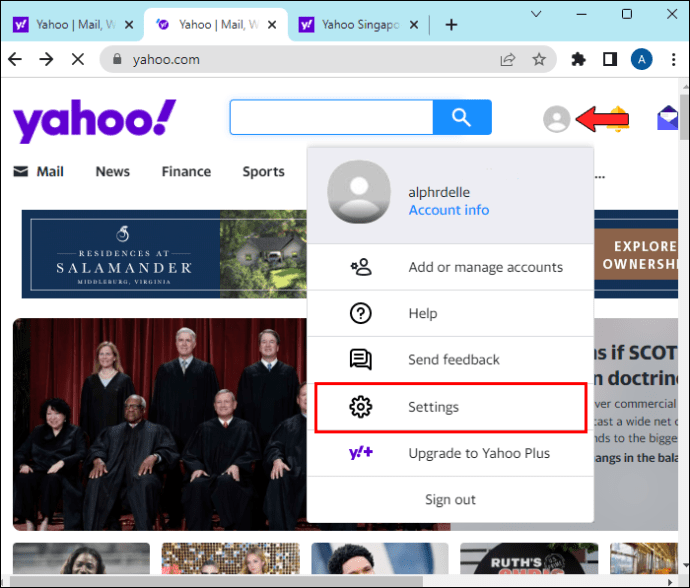Click the Send feedback chat icon
This screenshot has height=588, width=690.
coord(361,360)
